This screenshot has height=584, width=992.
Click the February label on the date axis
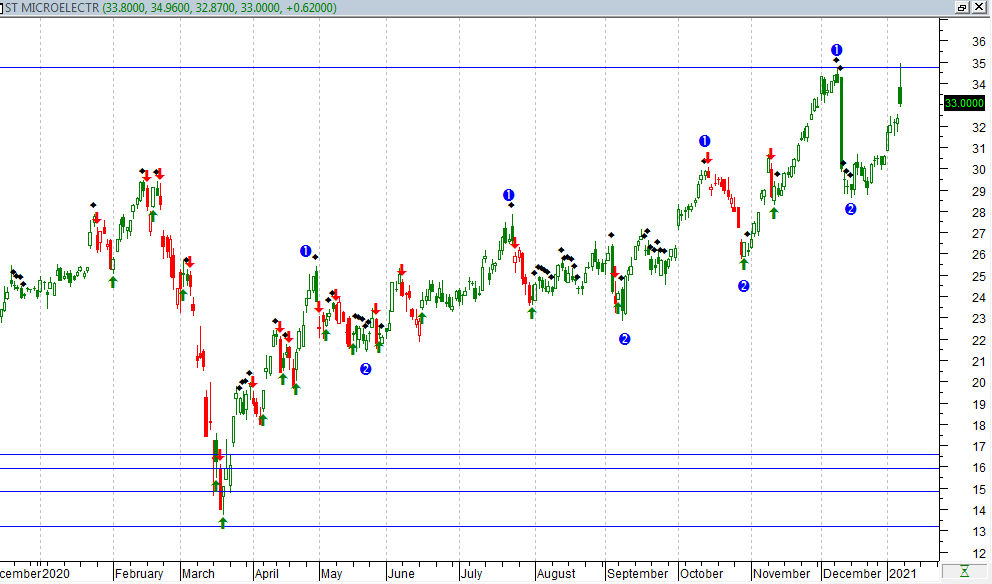[139, 574]
